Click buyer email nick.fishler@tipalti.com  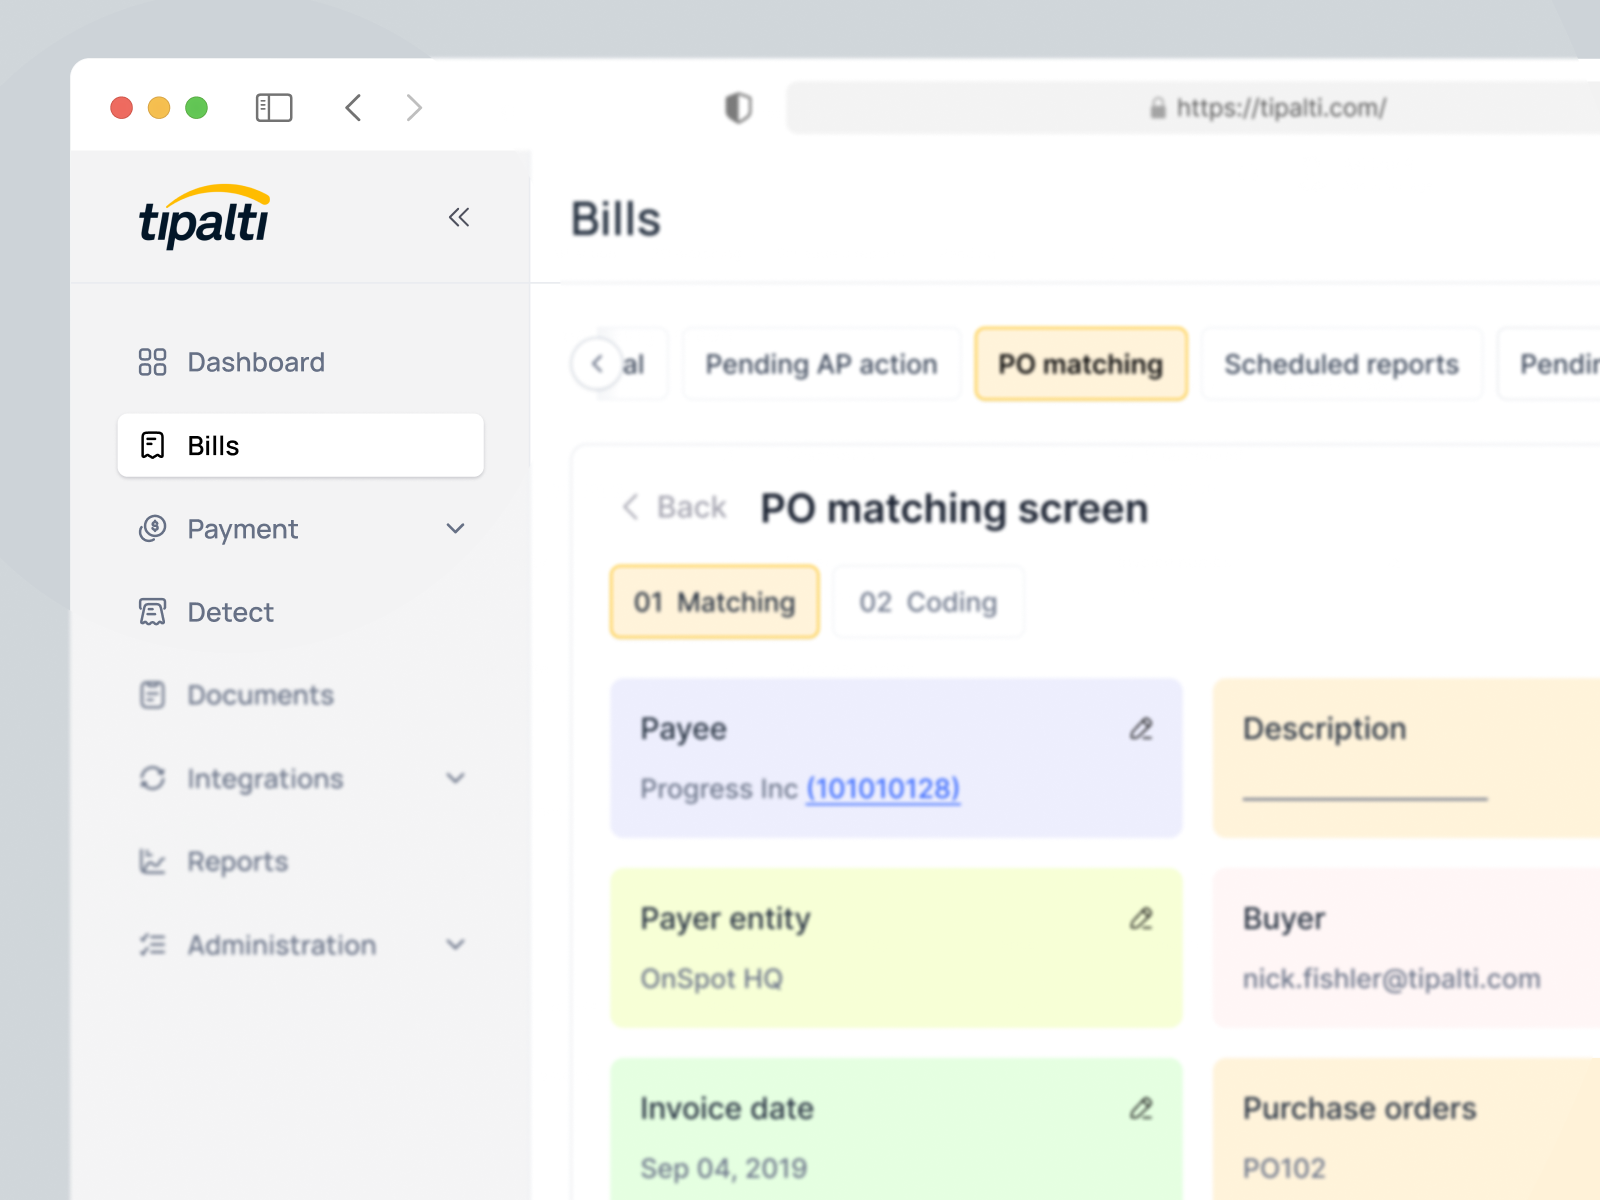tap(1391, 979)
